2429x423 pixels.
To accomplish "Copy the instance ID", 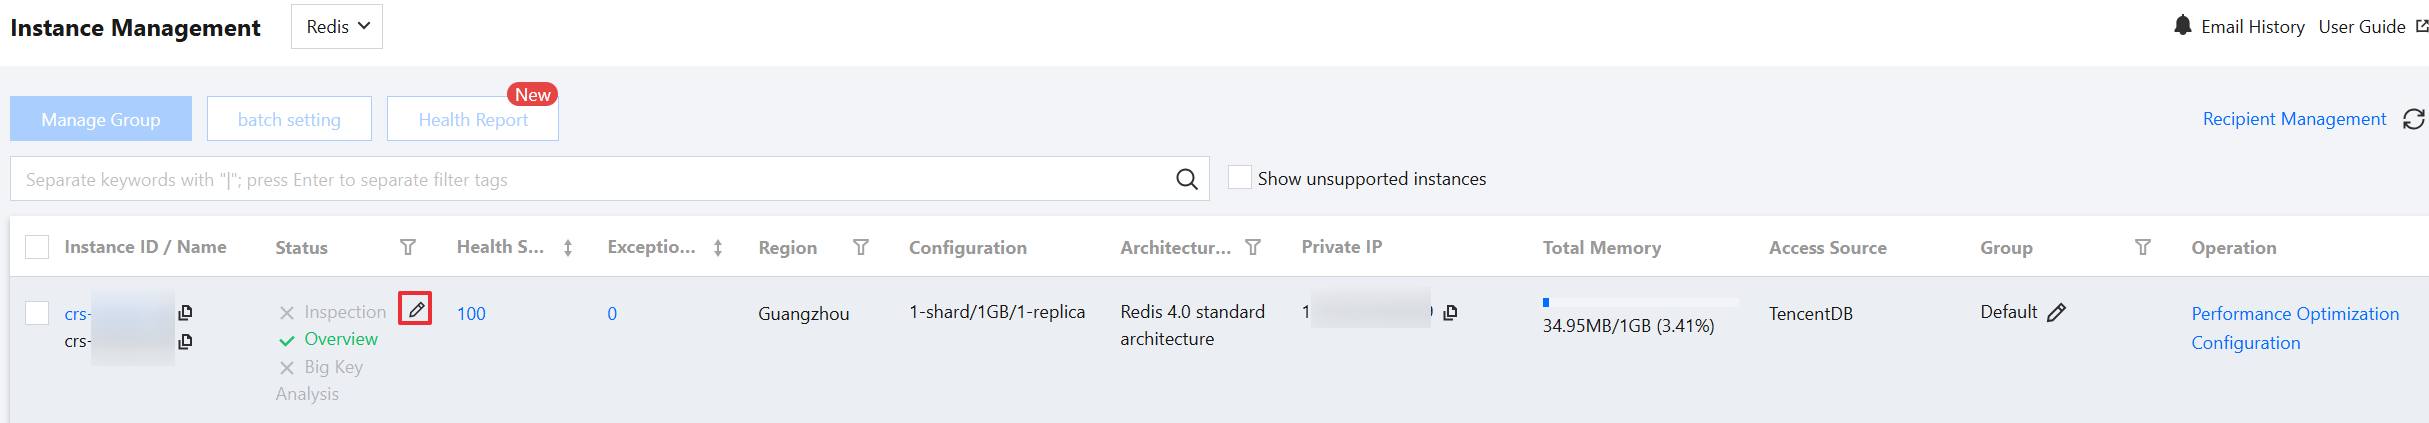I will 185,313.
